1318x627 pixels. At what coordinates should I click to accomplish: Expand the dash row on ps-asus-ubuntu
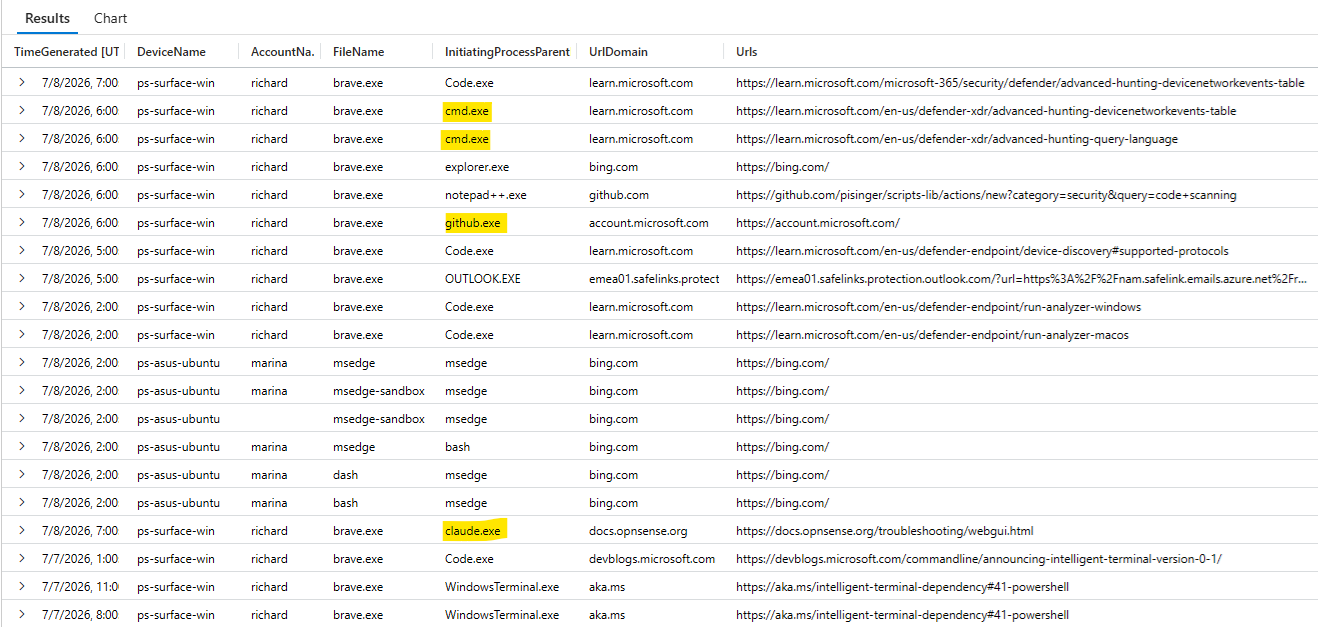(22, 475)
